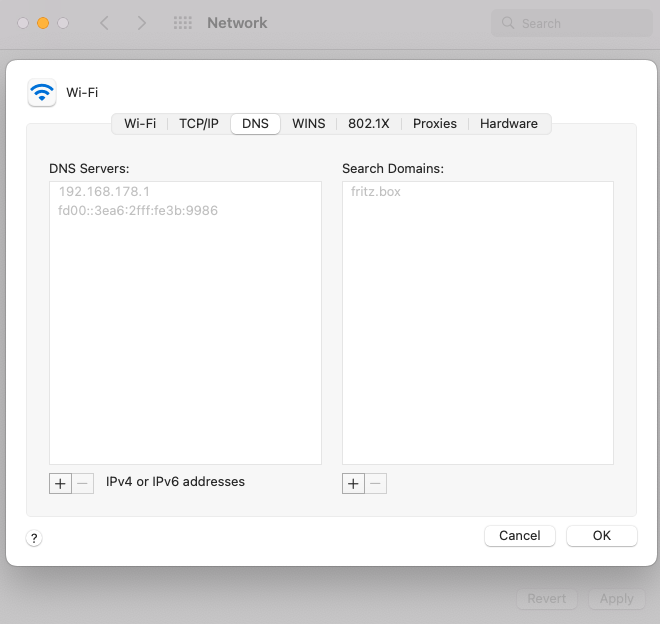Select the WINS tab
The image size is (660, 624).
click(x=308, y=124)
